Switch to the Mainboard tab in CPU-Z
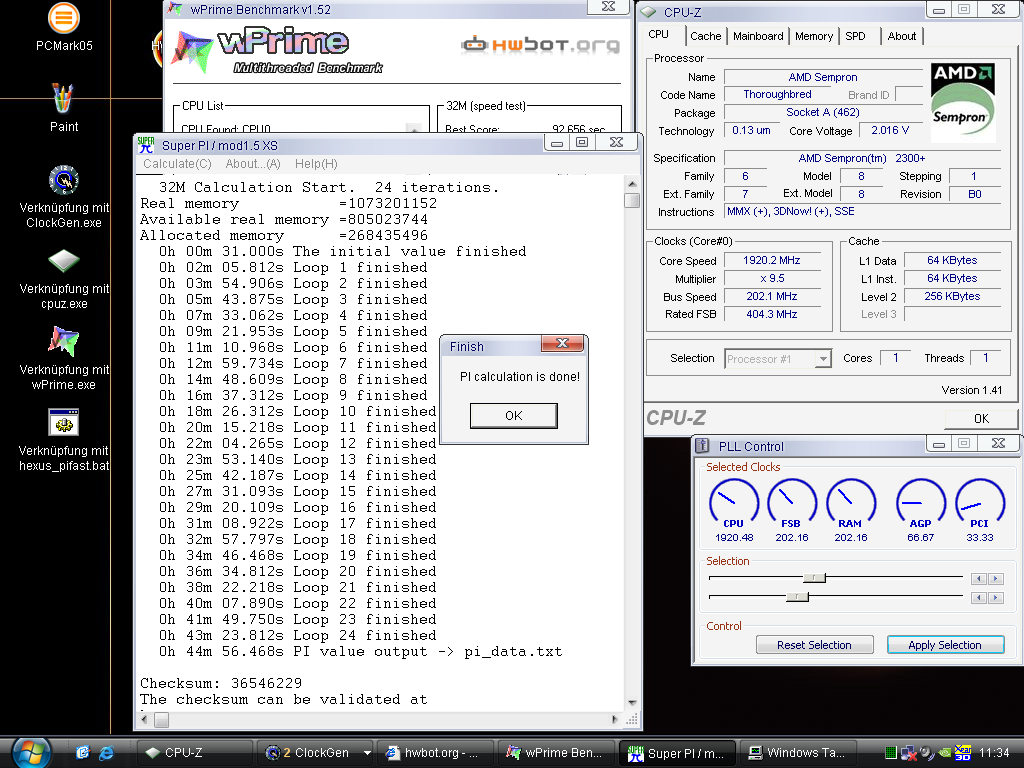The height and width of the screenshot is (768, 1024). tap(758, 36)
